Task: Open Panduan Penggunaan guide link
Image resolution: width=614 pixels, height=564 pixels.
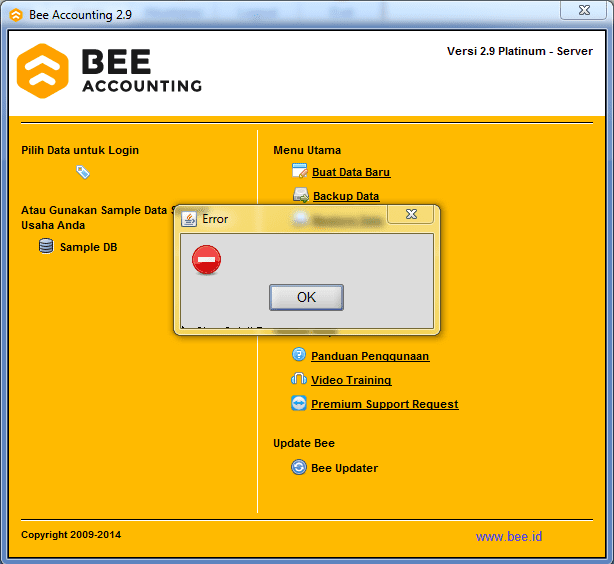Action: pyautogui.click(x=370, y=356)
